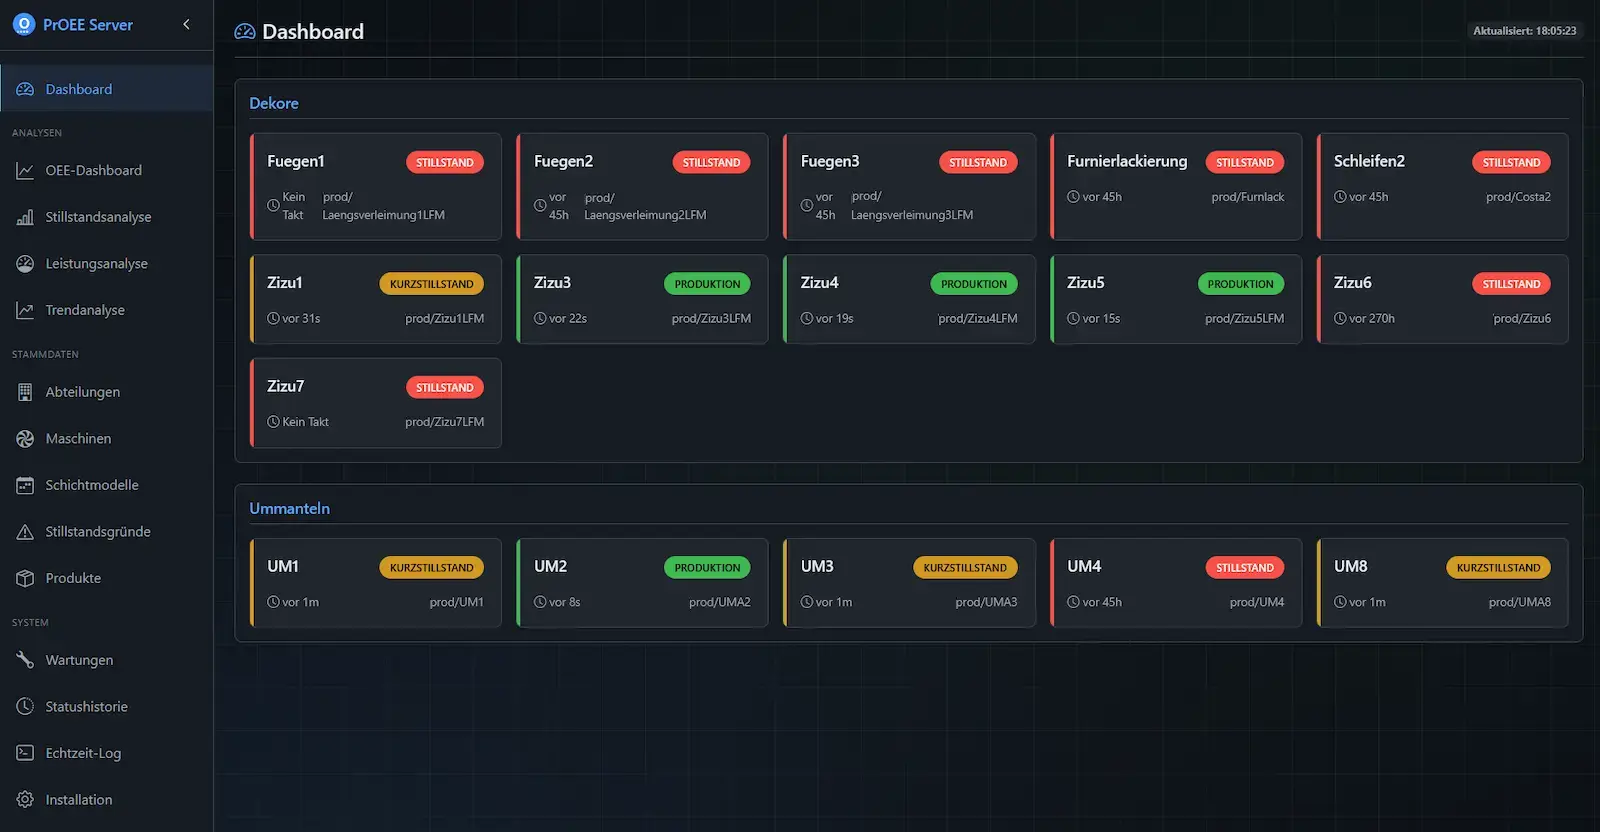This screenshot has width=1600, height=832.
Task: Click the PRODUKTION badge on Zizu4
Action: [x=974, y=284]
